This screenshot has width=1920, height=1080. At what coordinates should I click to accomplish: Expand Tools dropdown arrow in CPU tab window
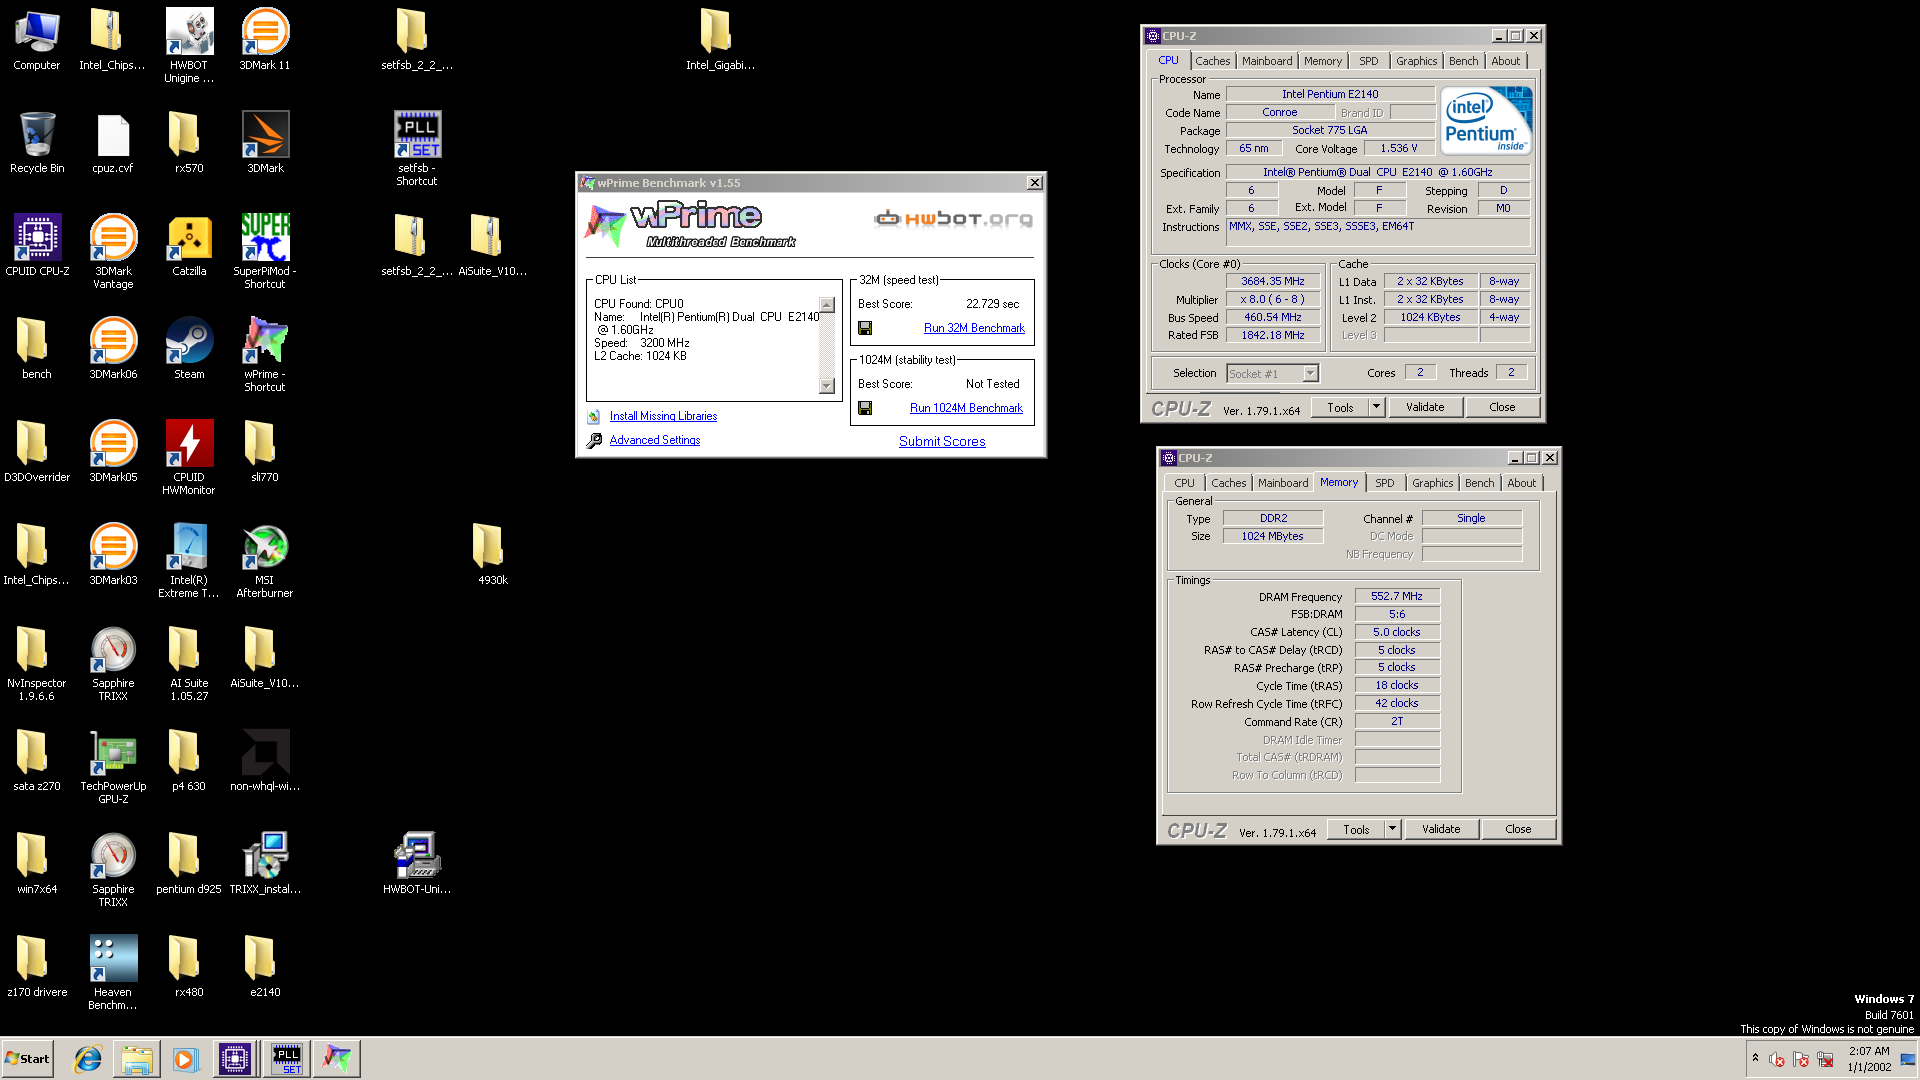(x=1376, y=407)
